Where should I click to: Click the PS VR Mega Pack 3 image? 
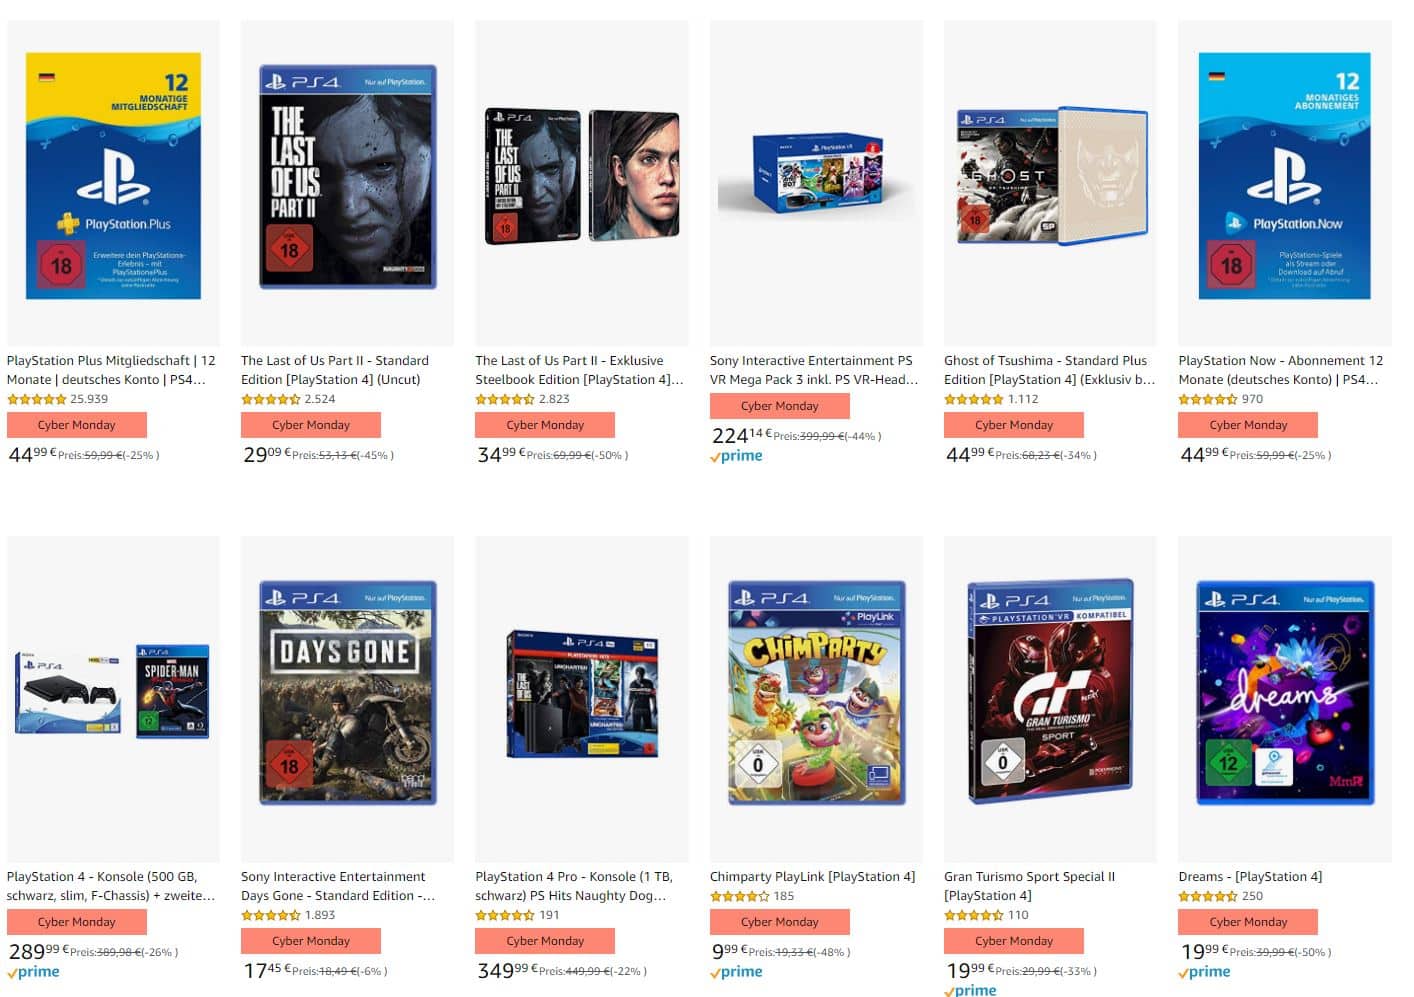tap(816, 177)
